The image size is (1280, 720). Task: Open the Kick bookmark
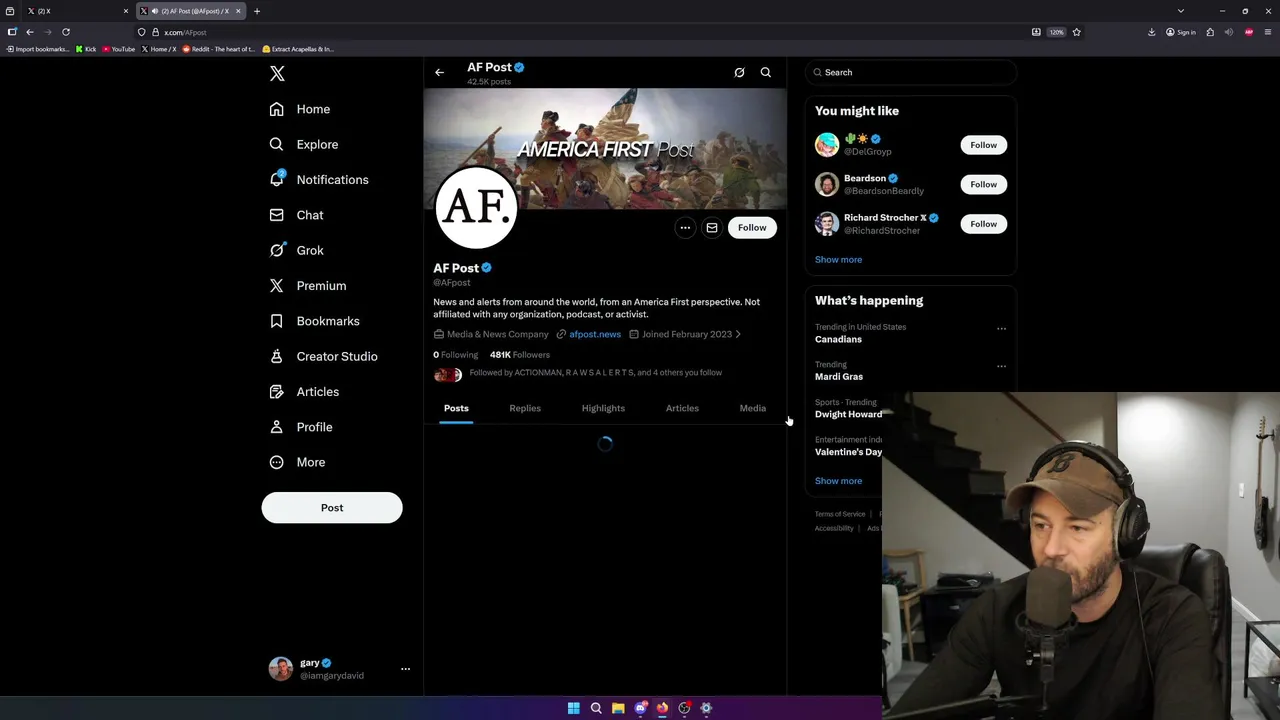coord(86,49)
